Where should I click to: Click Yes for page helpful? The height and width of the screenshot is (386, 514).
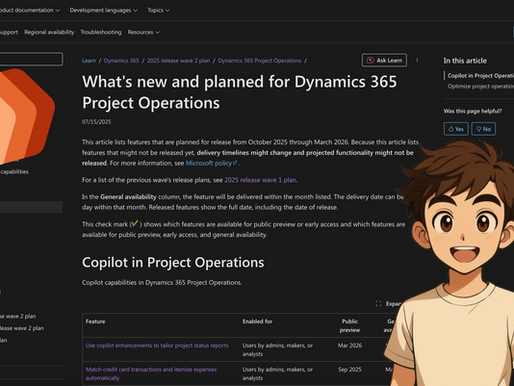456,129
